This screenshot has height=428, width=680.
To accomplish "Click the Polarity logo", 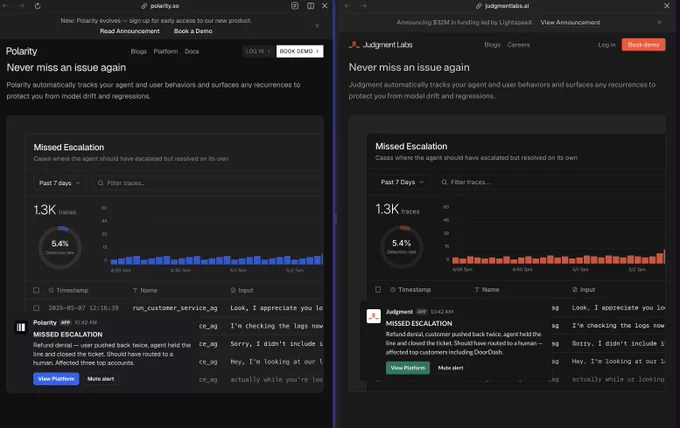I will click(x=21, y=51).
